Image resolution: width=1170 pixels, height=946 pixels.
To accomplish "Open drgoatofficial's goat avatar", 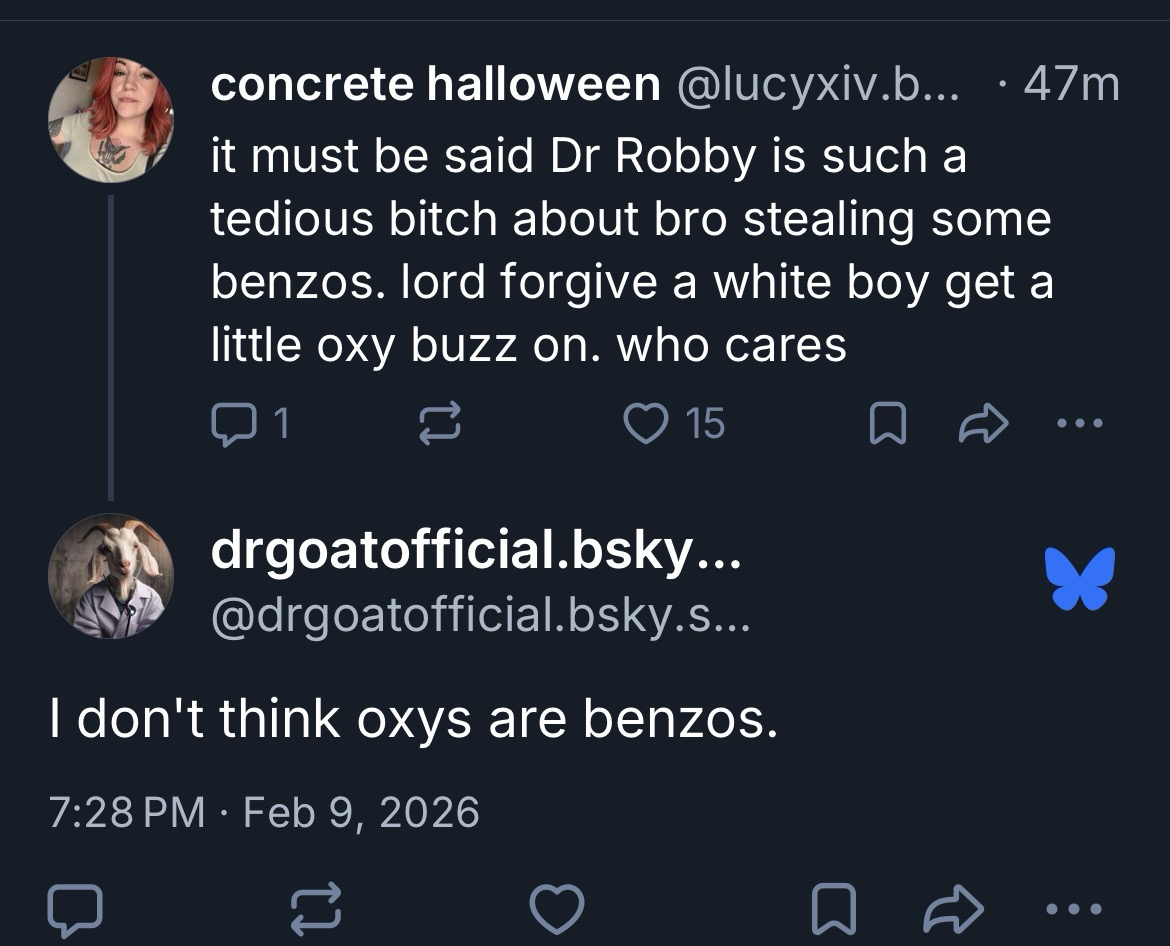I will click(x=111, y=577).
